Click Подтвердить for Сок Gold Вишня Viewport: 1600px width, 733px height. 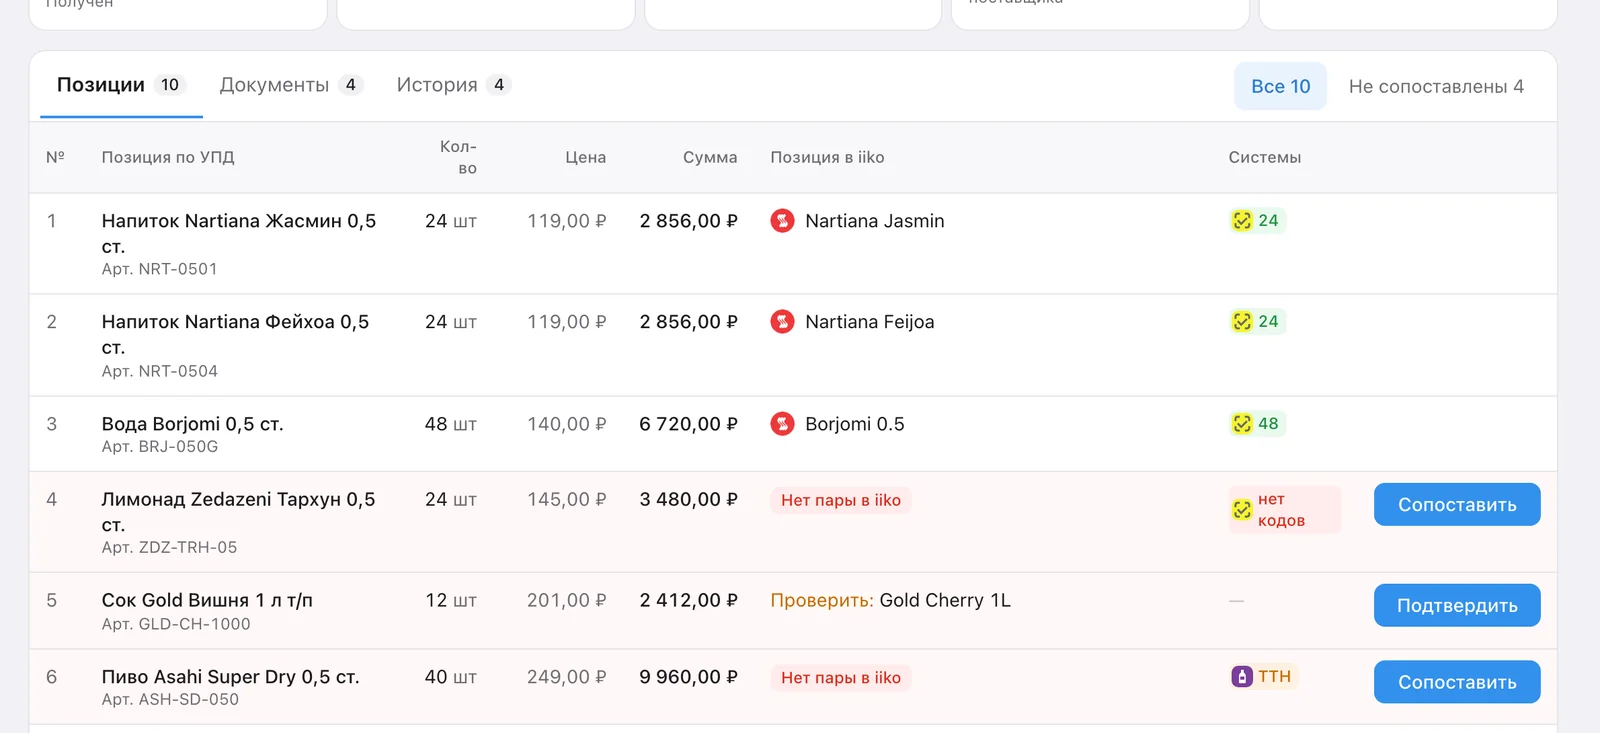[1457, 606]
